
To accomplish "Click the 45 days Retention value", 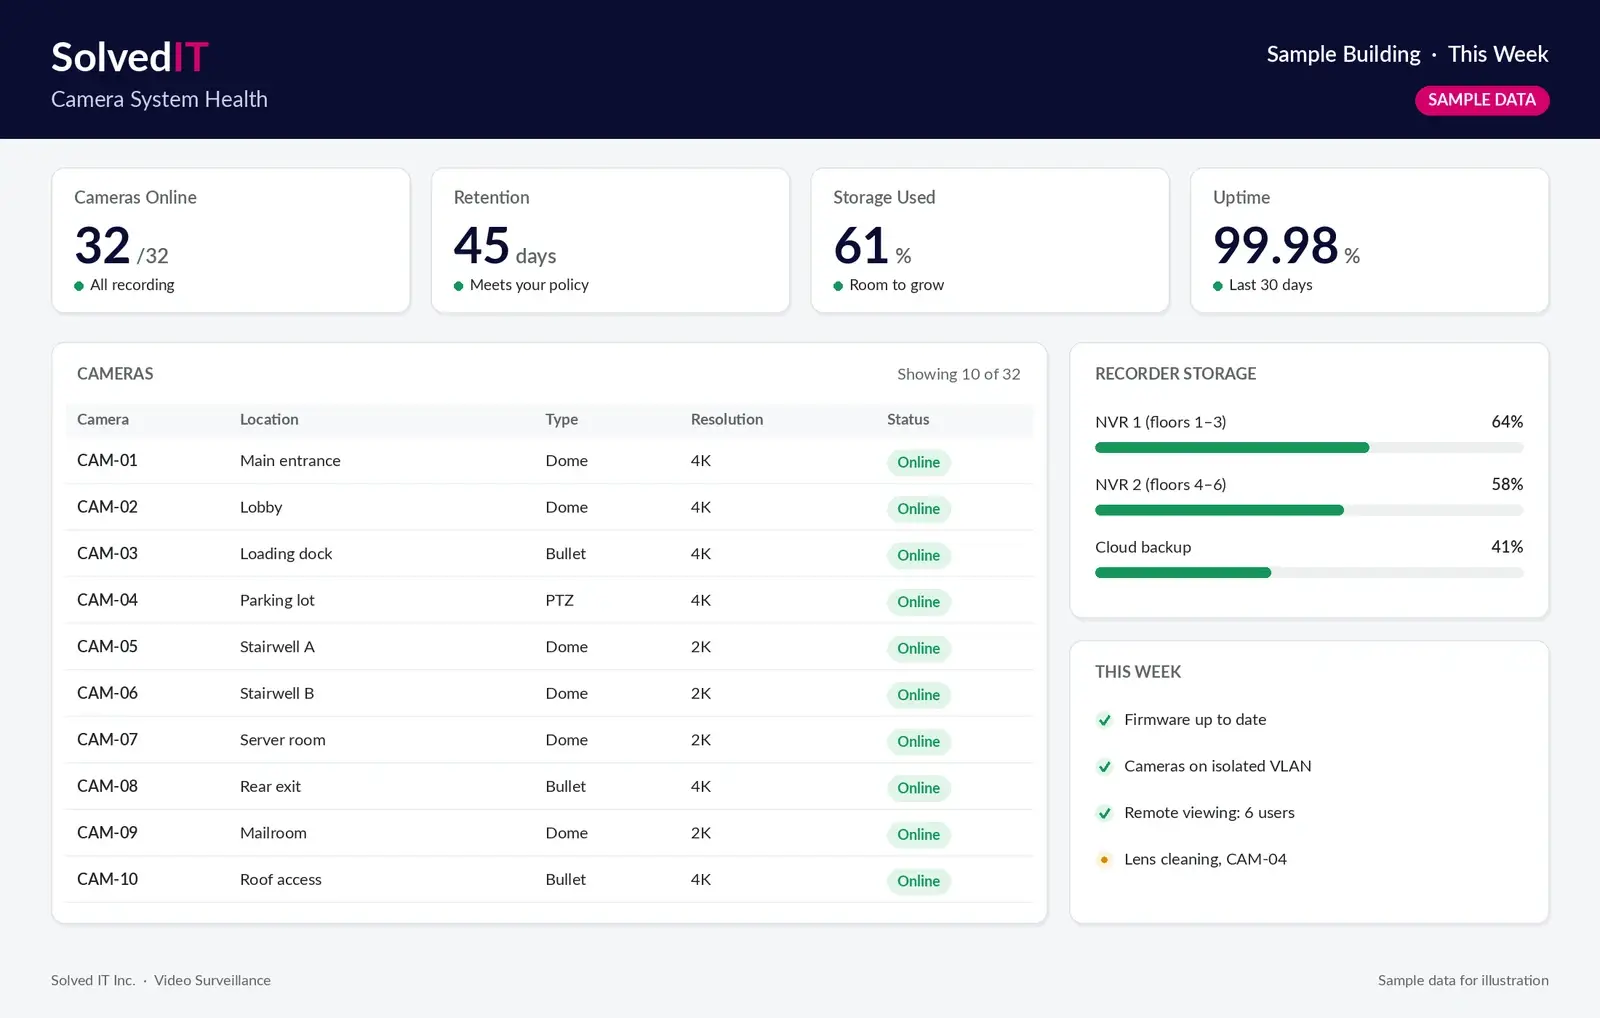I will pyautogui.click(x=505, y=246).
